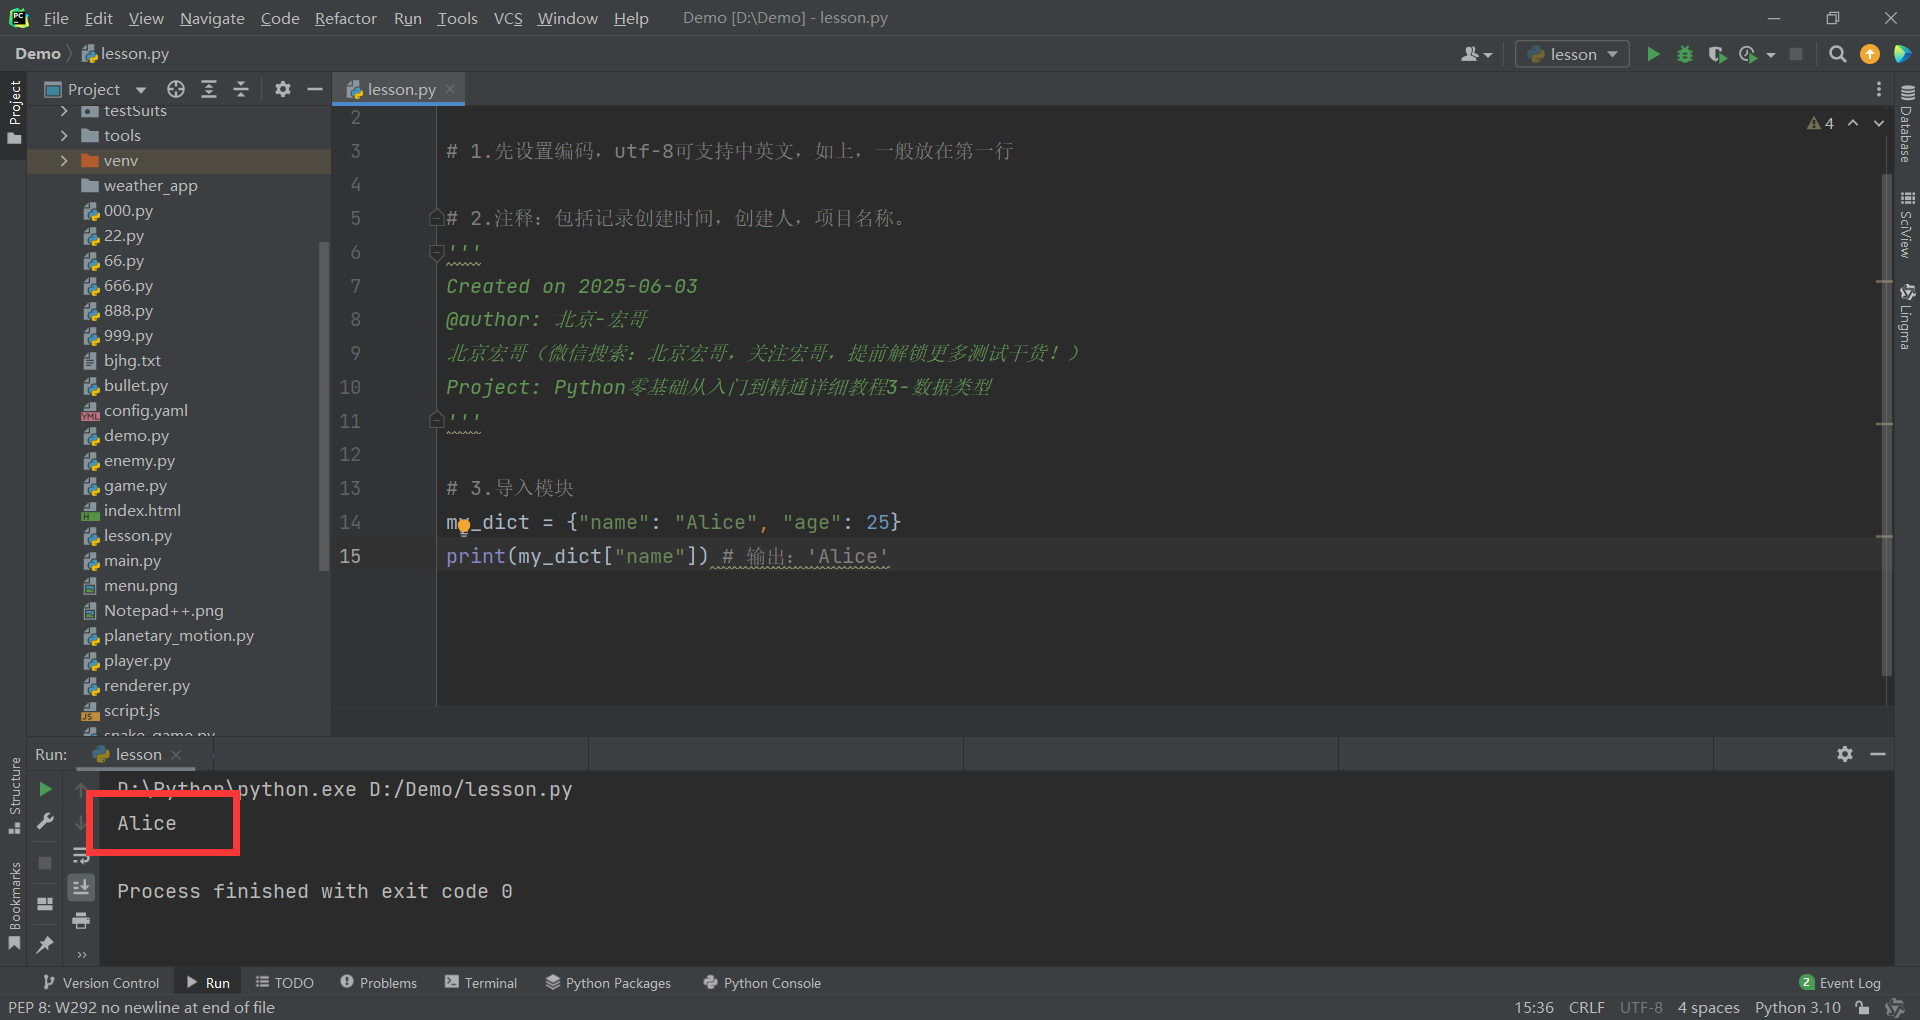
Task: Open the lesson run configuration dropdown
Action: (x=1572, y=54)
